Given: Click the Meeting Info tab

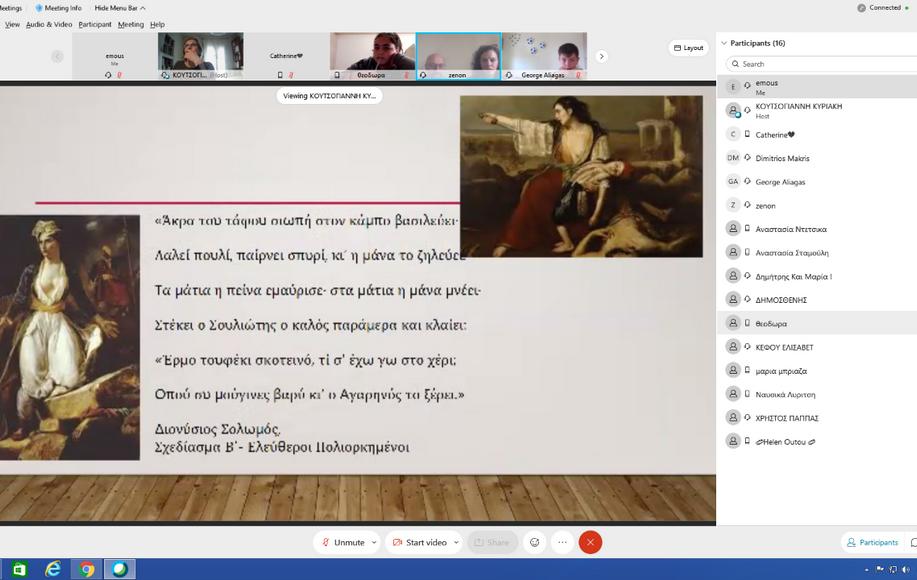Looking at the screenshot, I should pyautogui.click(x=58, y=8).
